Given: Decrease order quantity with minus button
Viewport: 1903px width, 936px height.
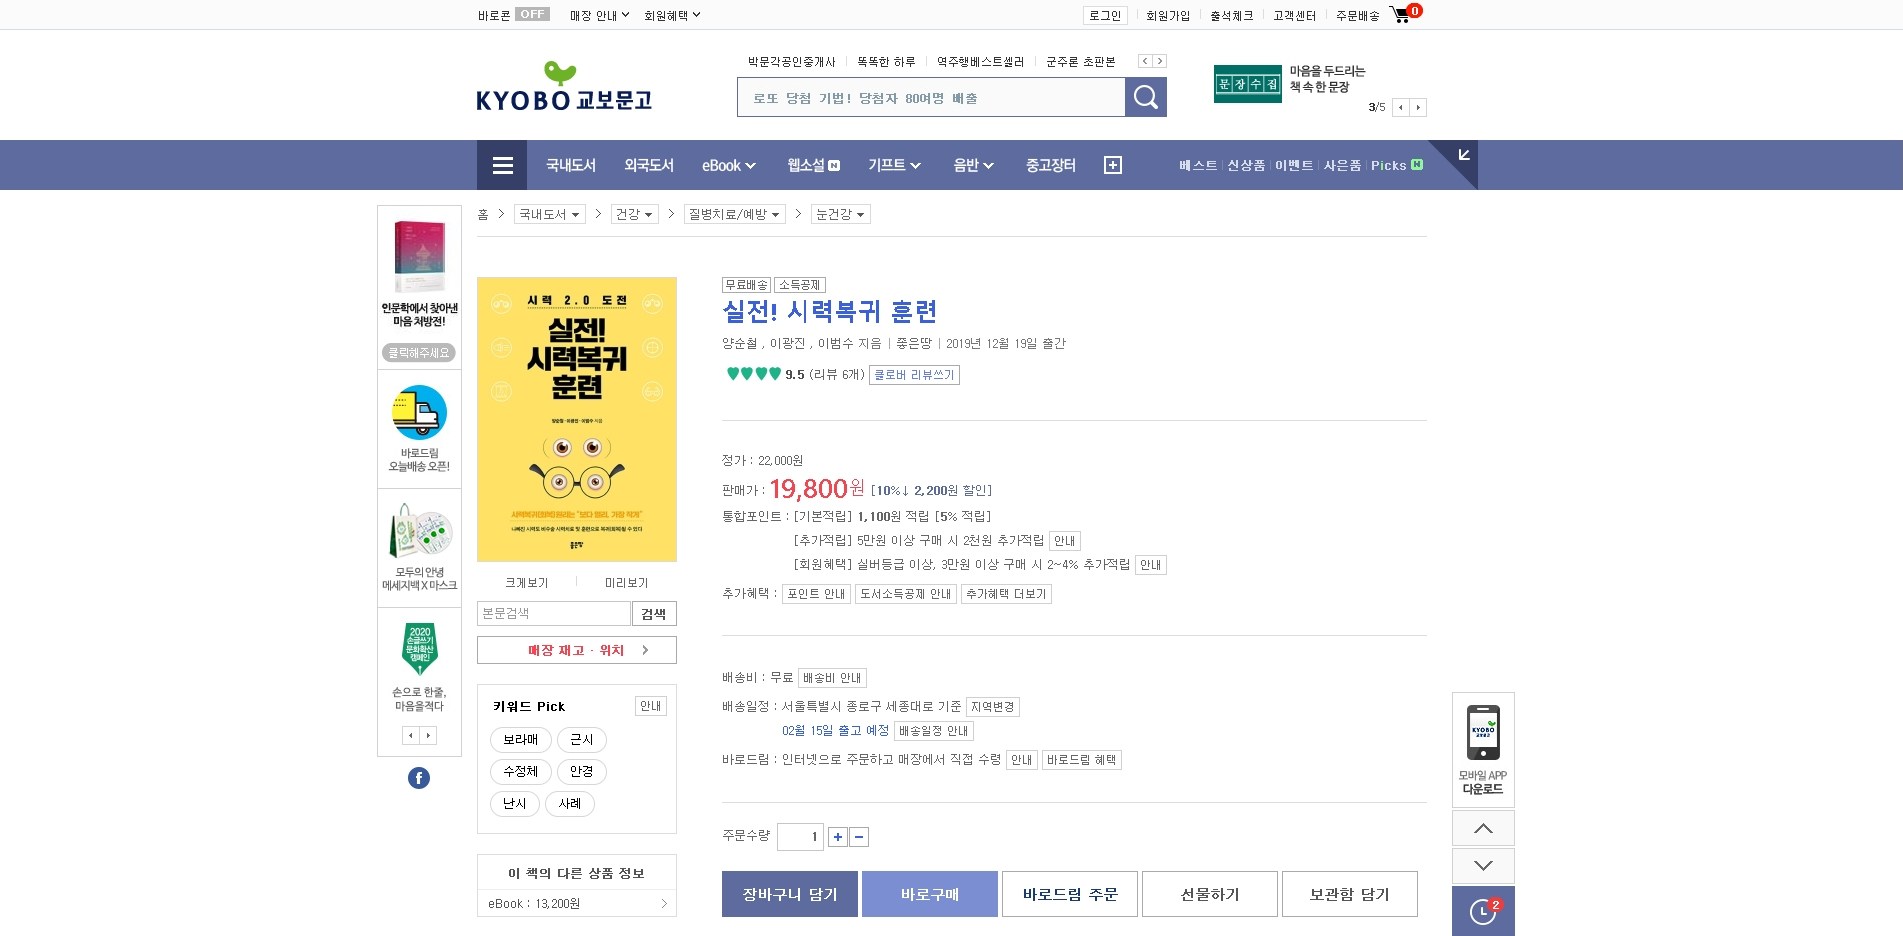Looking at the screenshot, I should (x=859, y=837).
